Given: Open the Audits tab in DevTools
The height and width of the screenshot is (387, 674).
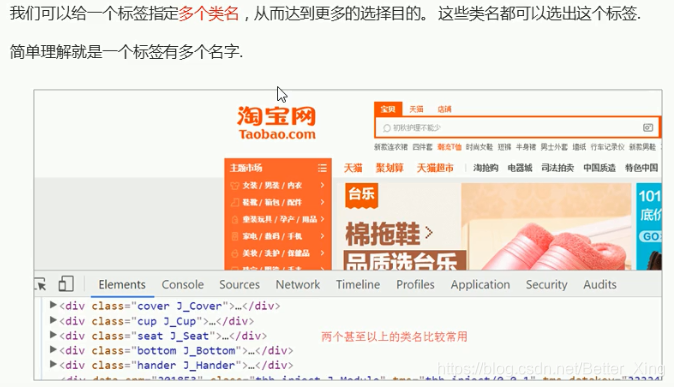Looking at the screenshot, I should pyautogui.click(x=600, y=285).
